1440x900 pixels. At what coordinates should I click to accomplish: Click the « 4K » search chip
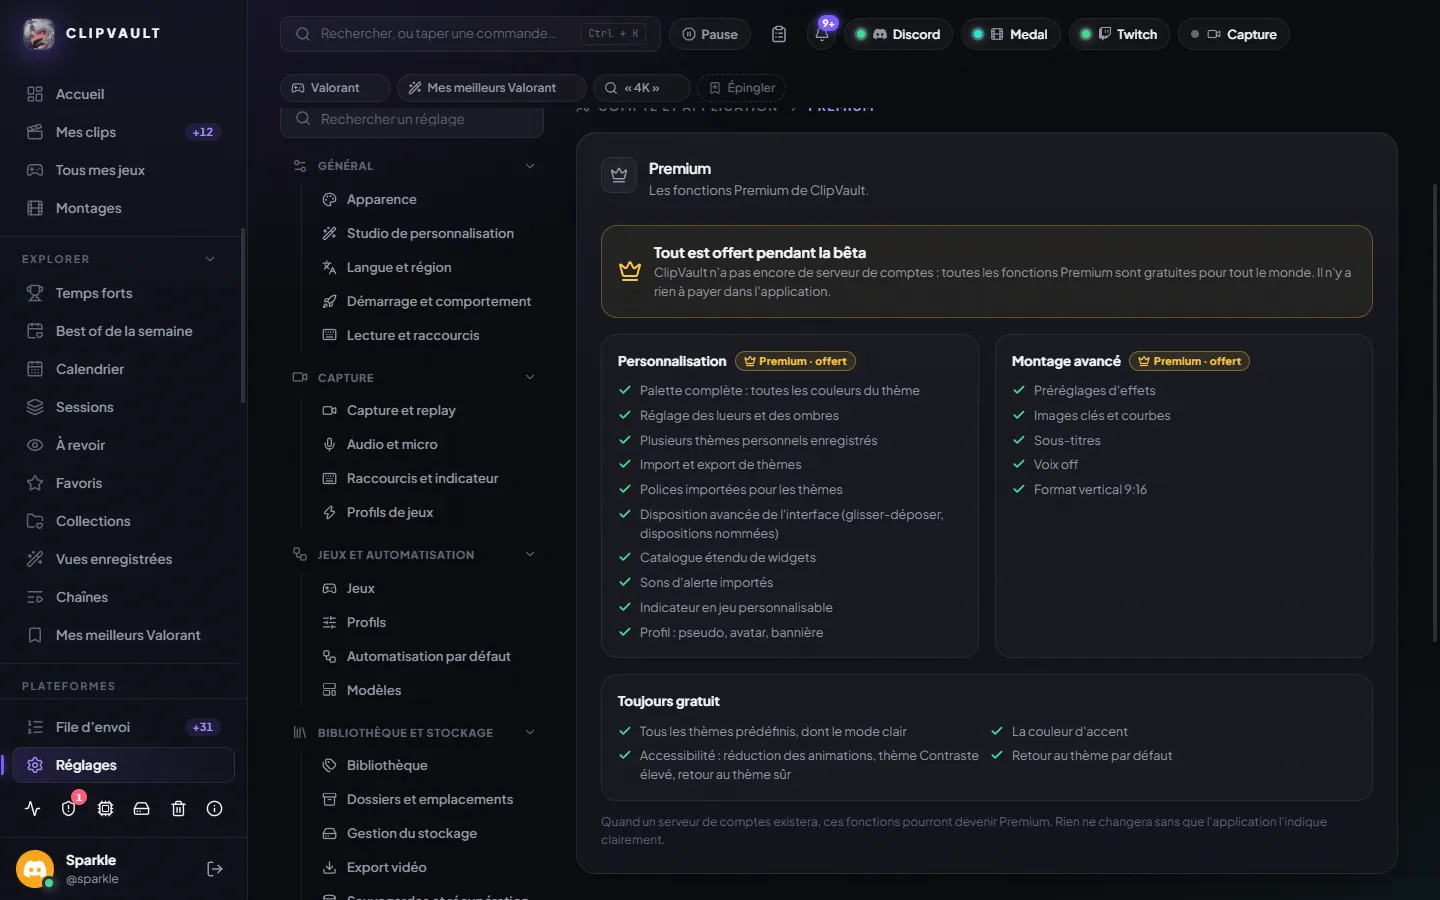coord(642,88)
